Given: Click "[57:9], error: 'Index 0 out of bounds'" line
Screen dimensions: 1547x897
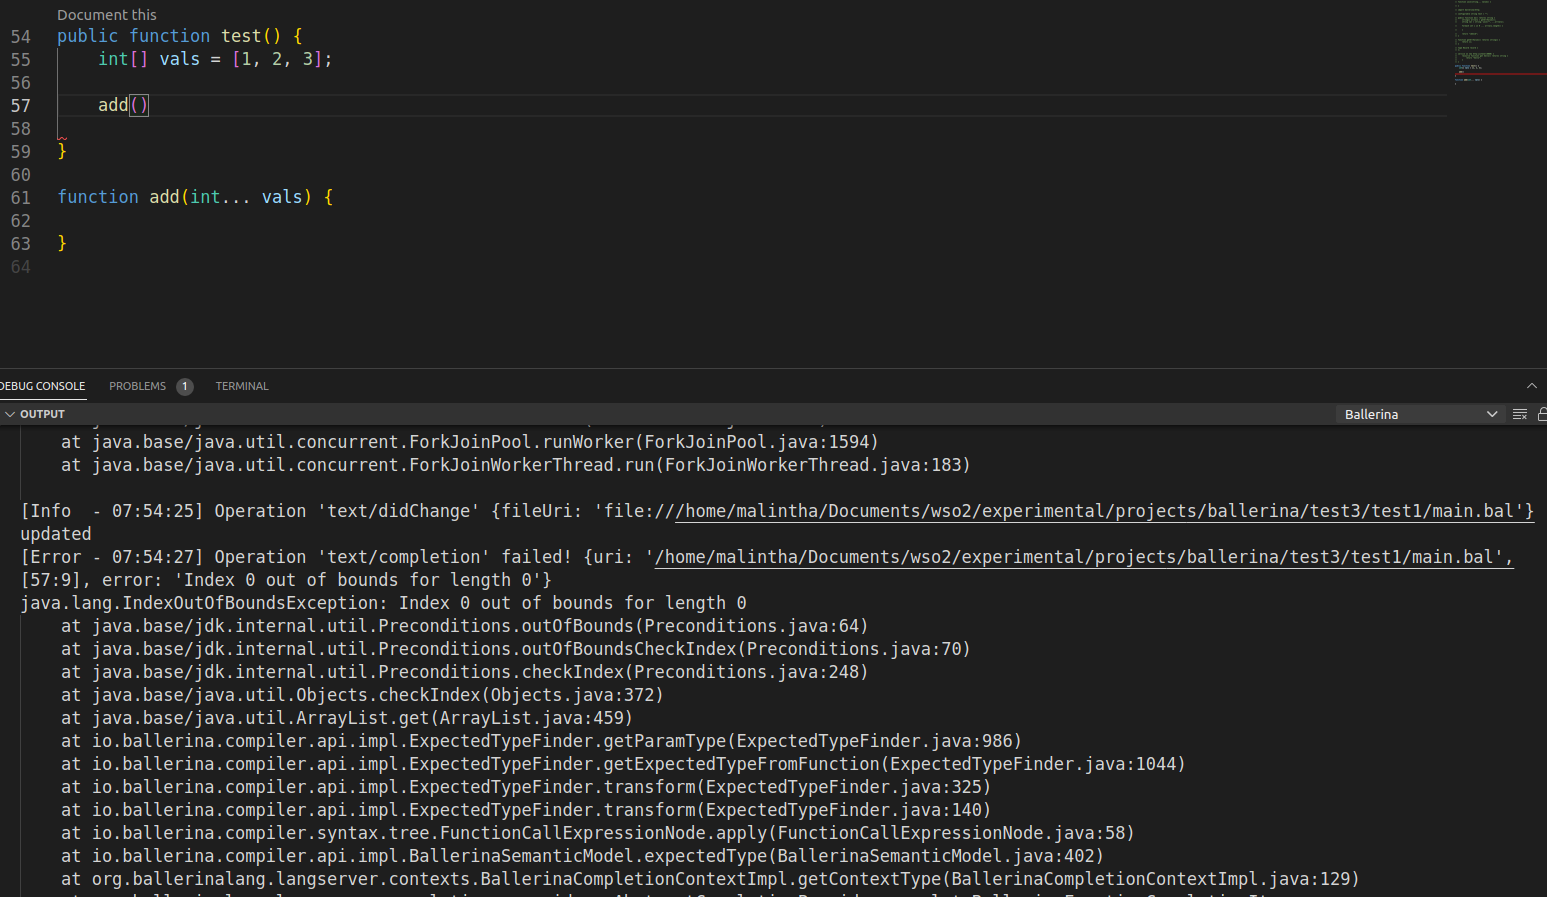Looking at the screenshot, I should pyautogui.click(x=286, y=580).
